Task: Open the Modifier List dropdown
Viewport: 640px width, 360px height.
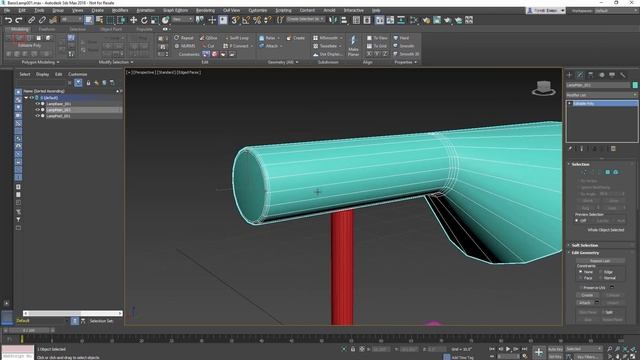Action: 601,95
